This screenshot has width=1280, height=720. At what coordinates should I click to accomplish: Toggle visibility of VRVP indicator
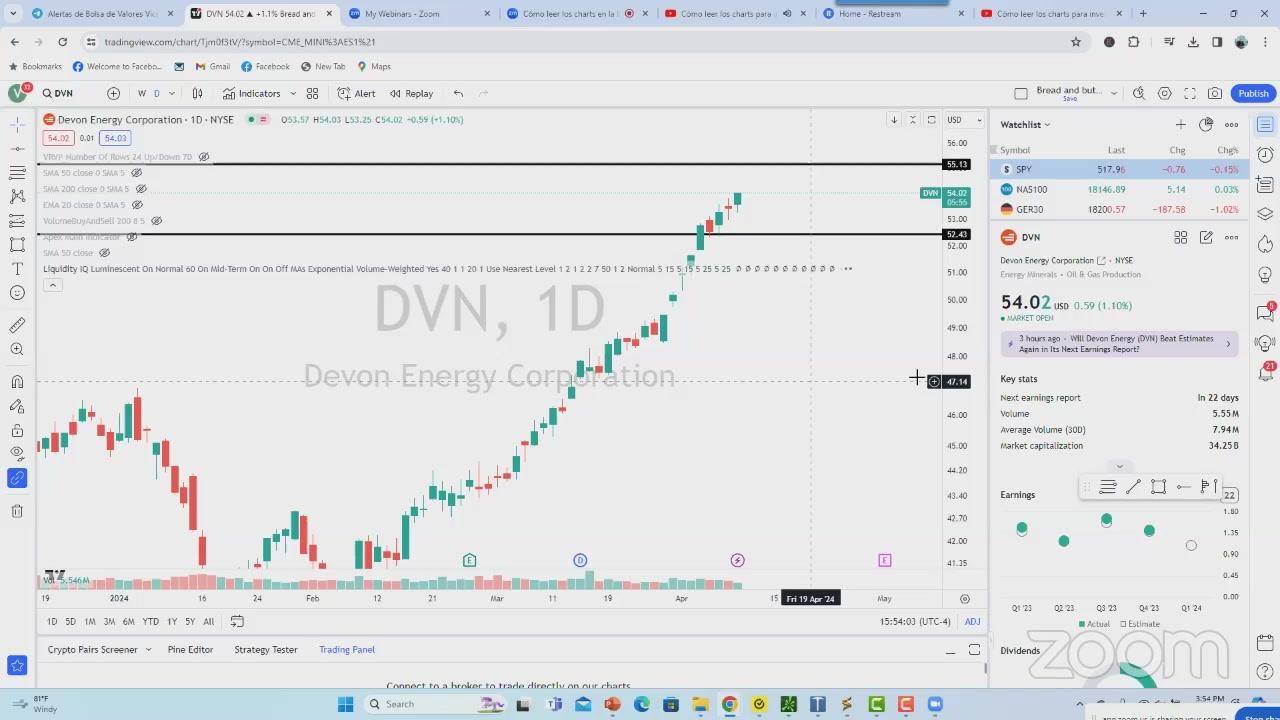pyautogui.click(x=204, y=157)
